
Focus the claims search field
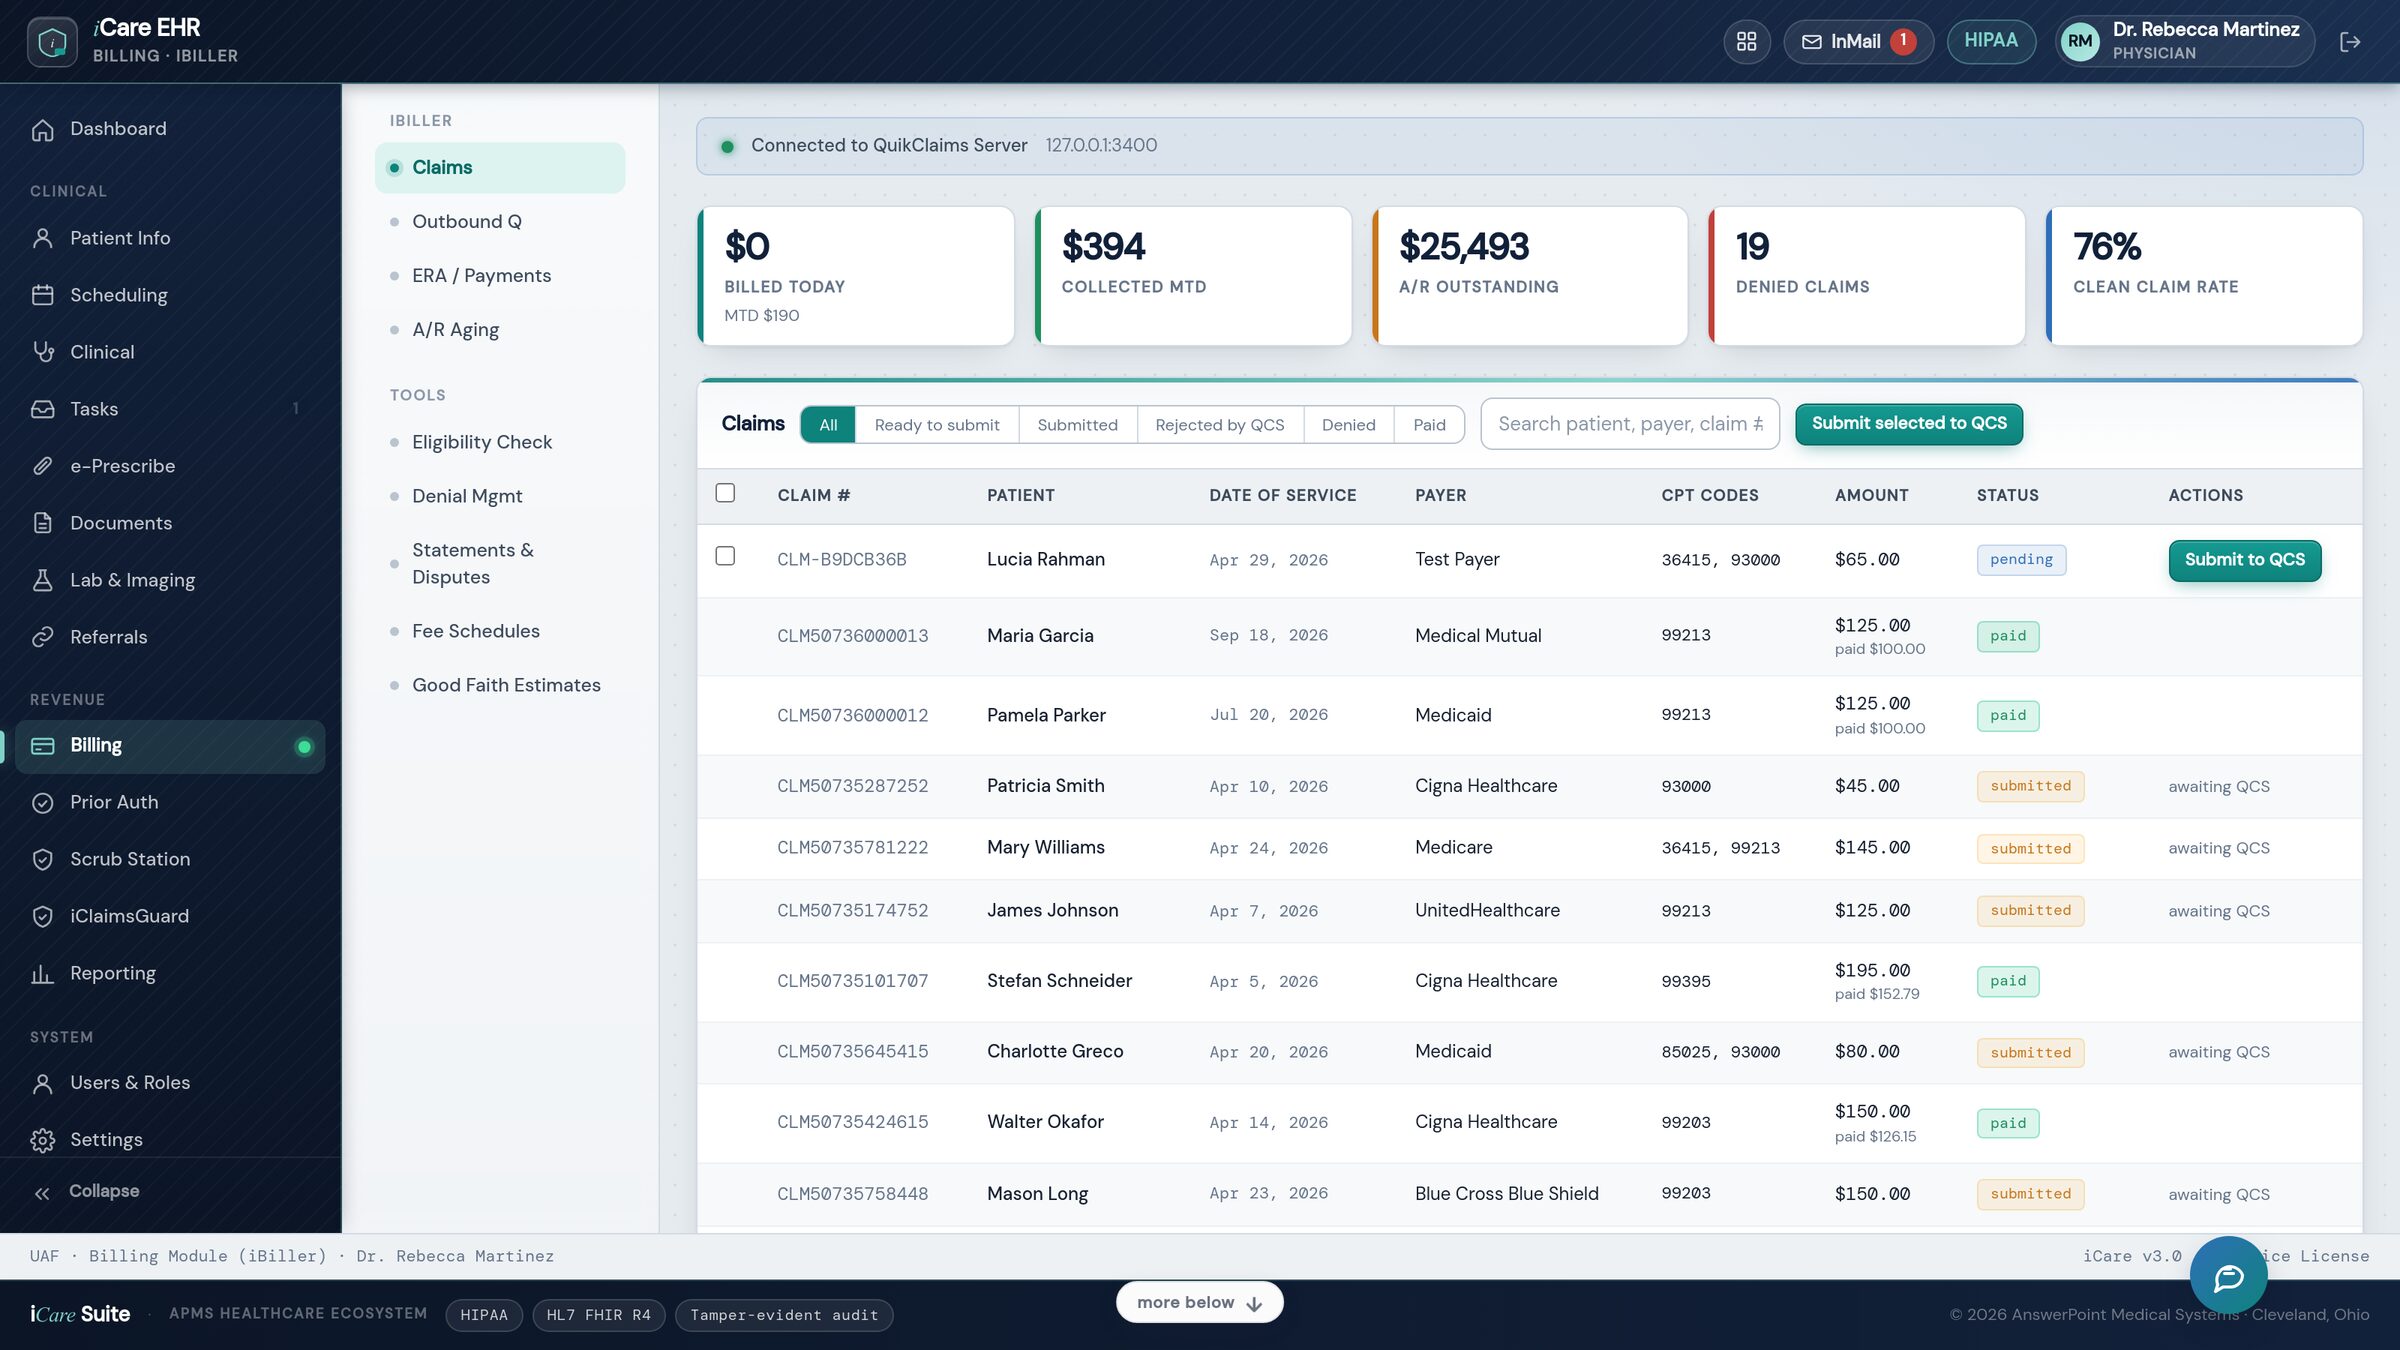pos(1629,424)
